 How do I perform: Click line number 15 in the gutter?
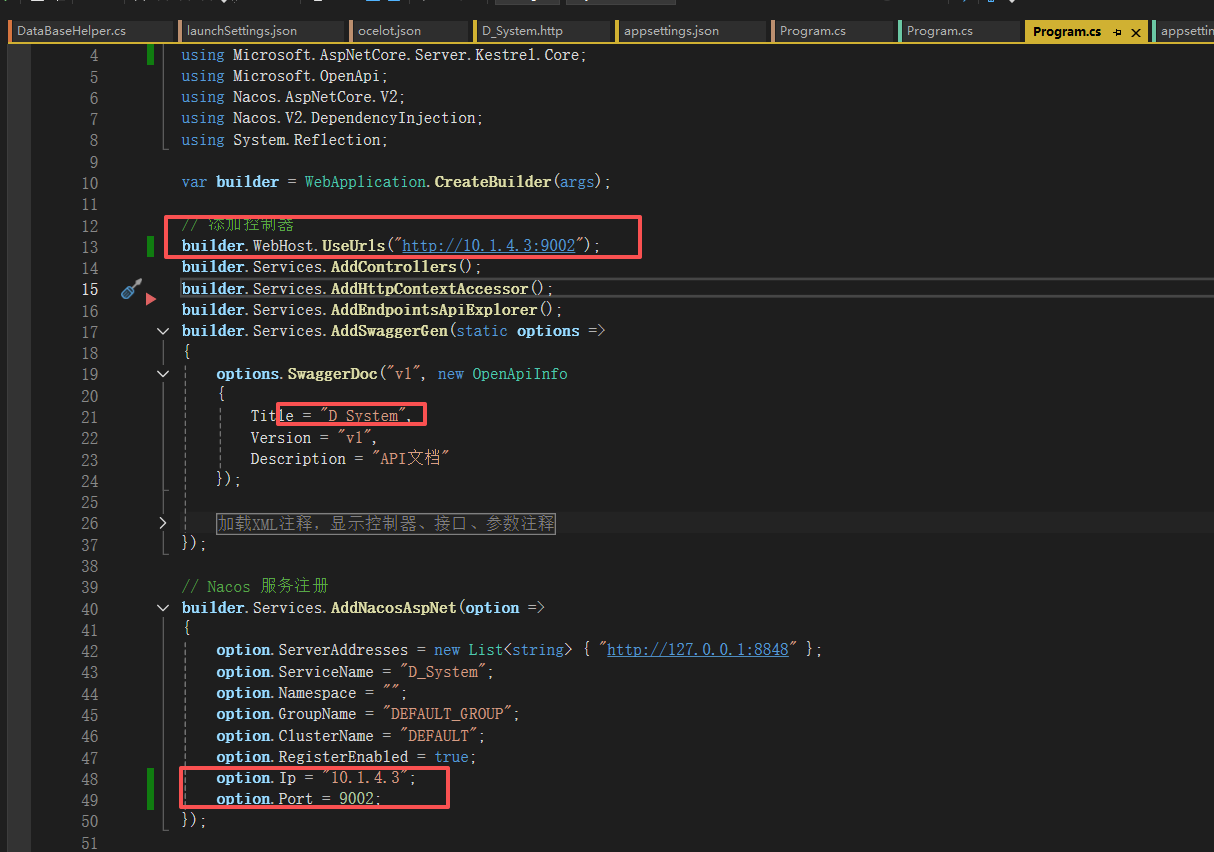90,289
